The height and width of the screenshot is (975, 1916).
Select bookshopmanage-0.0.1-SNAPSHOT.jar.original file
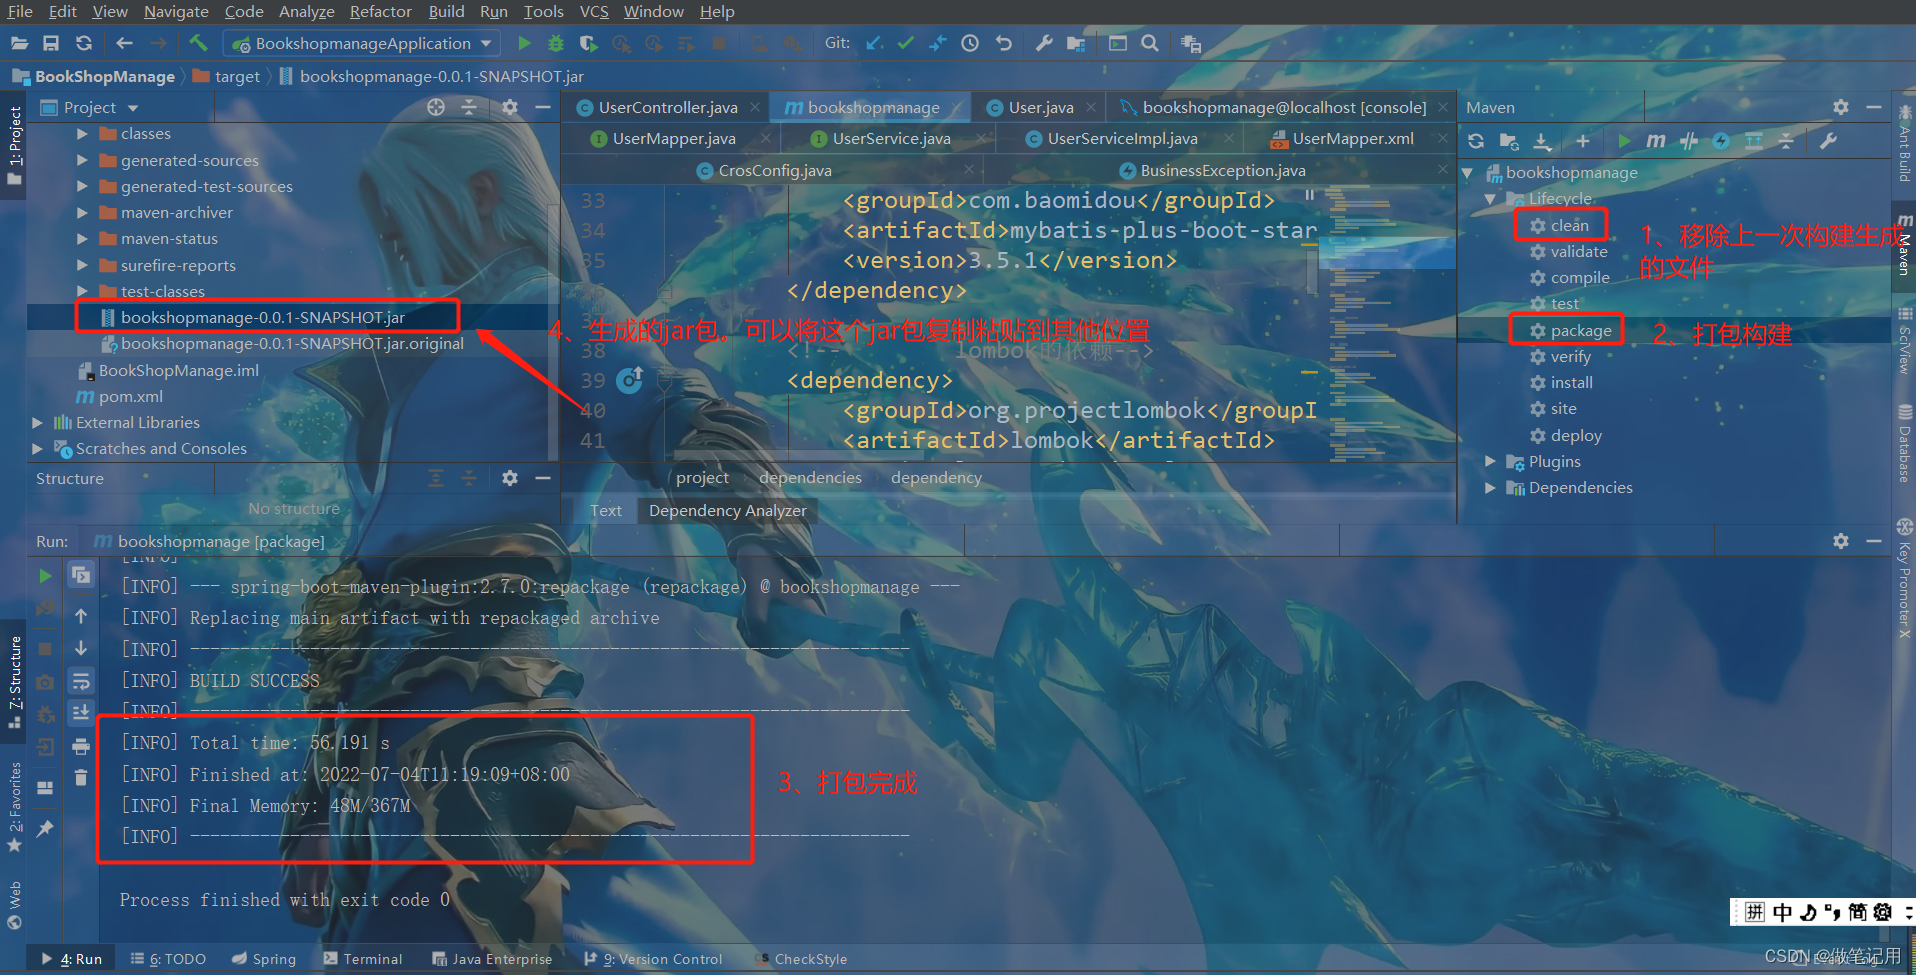[x=292, y=343]
